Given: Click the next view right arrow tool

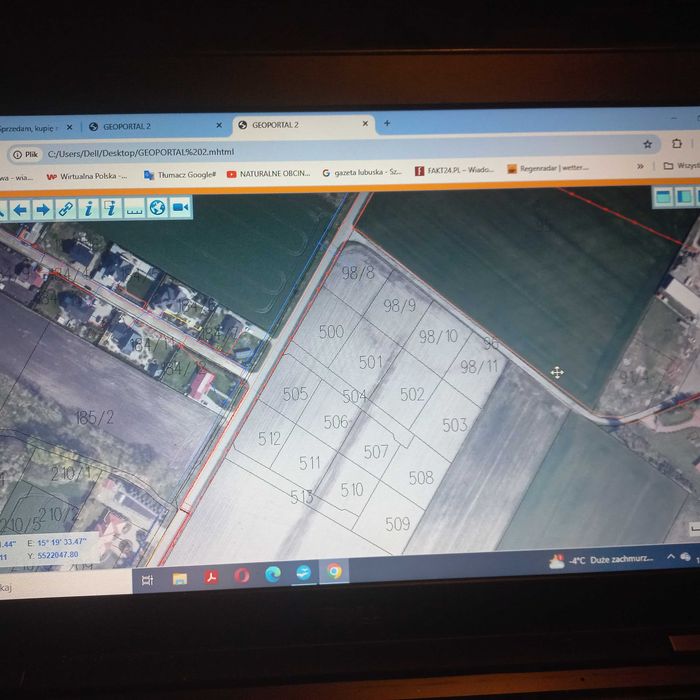Looking at the screenshot, I should (43, 209).
